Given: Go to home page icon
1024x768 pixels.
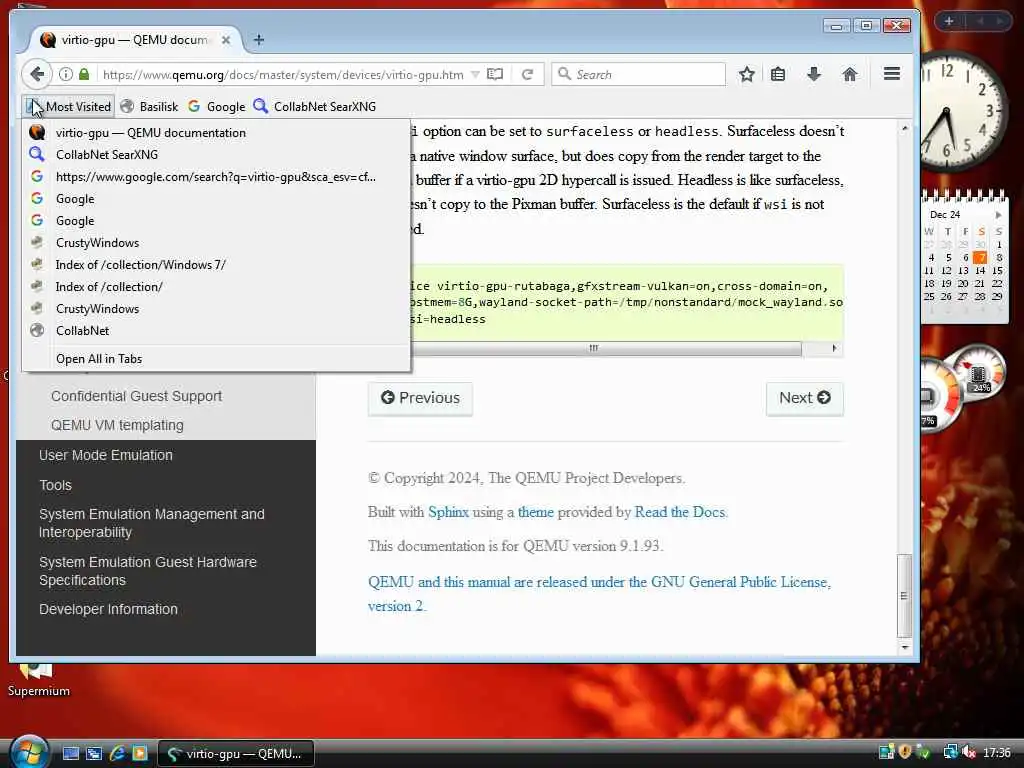Looking at the screenshot, I should (x=850, y=74).
